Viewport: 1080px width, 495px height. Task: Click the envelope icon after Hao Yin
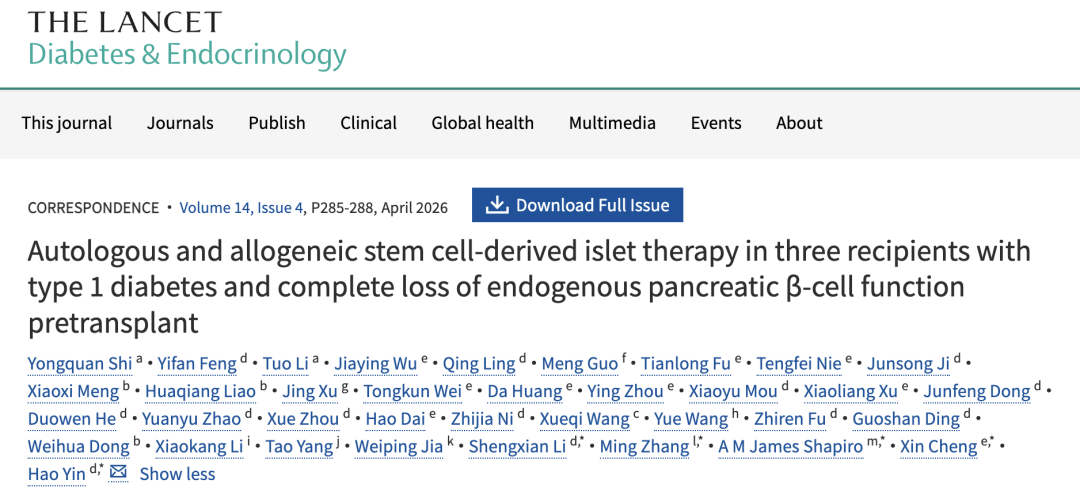click(x=118, y=472)
